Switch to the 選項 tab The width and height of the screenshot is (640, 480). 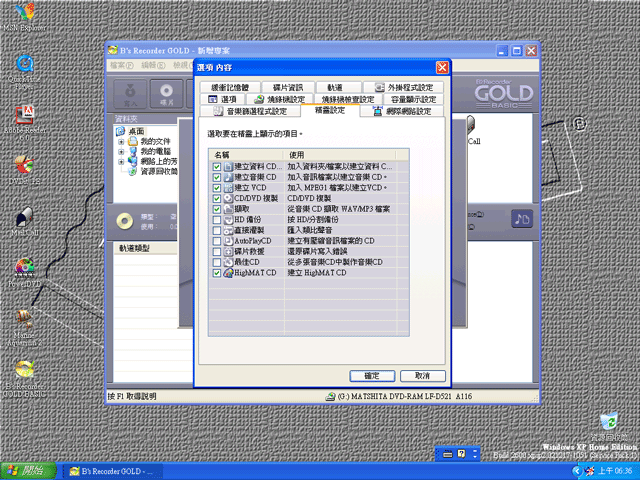point(222,99)
